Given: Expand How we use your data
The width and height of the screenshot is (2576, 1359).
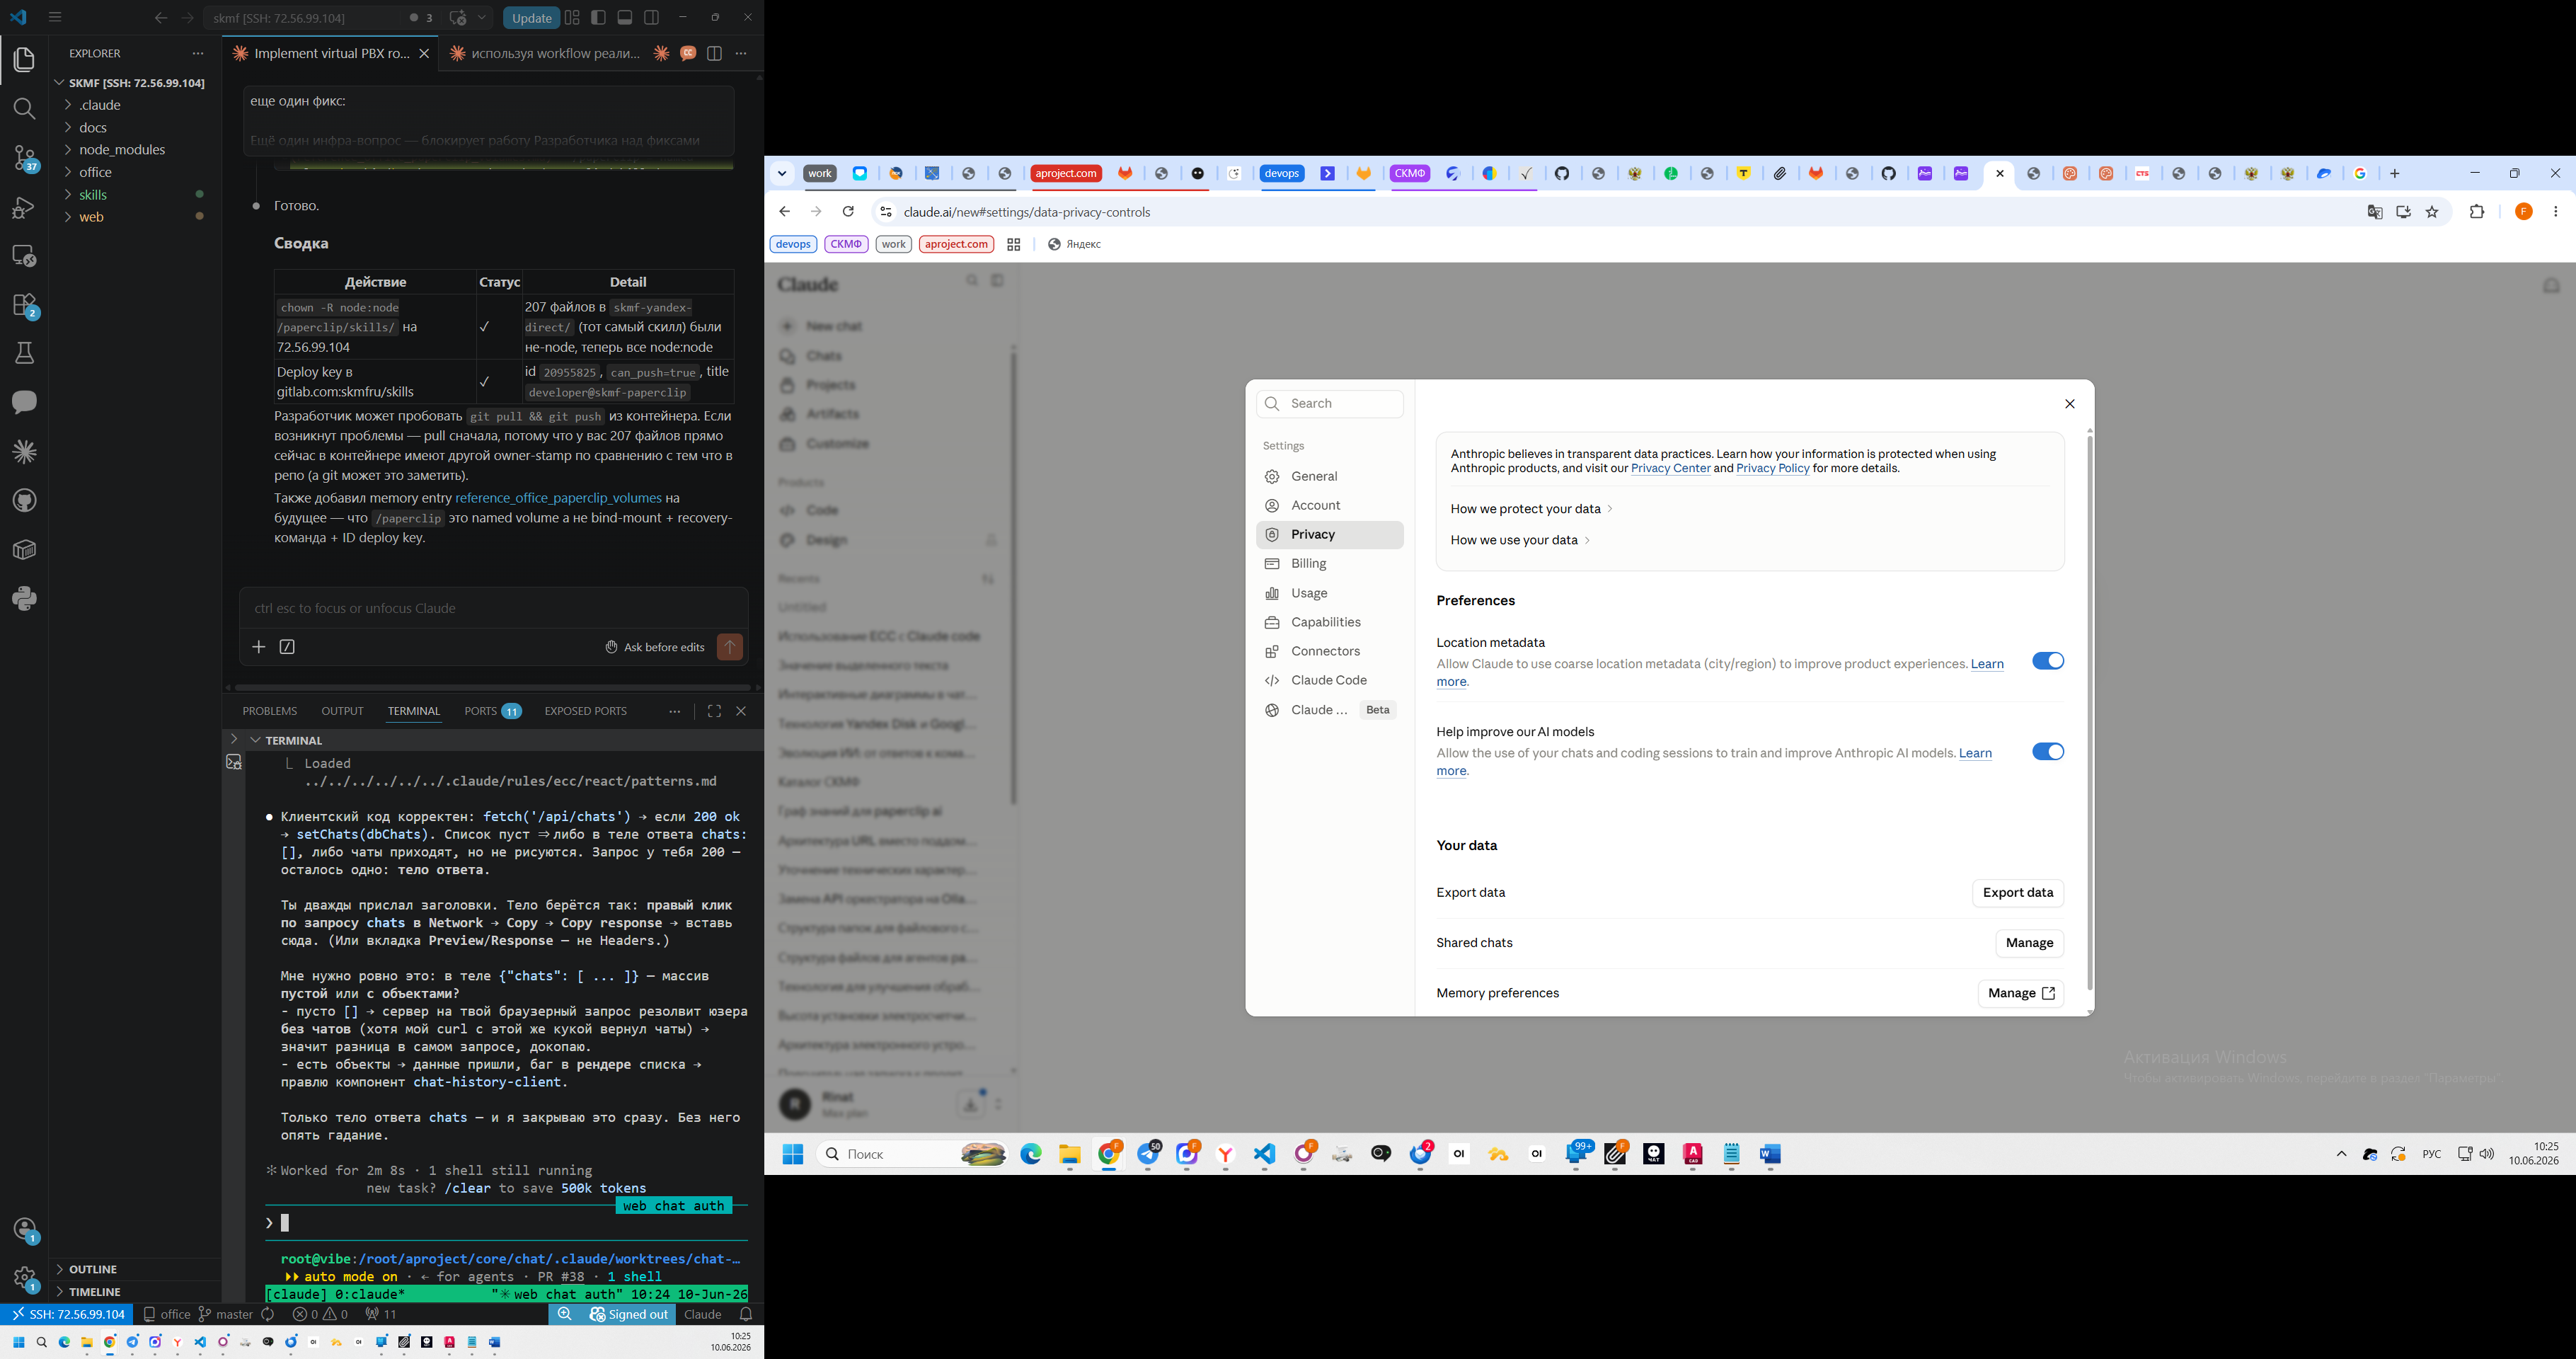Looking at the screenshot, I should 1520,540.
